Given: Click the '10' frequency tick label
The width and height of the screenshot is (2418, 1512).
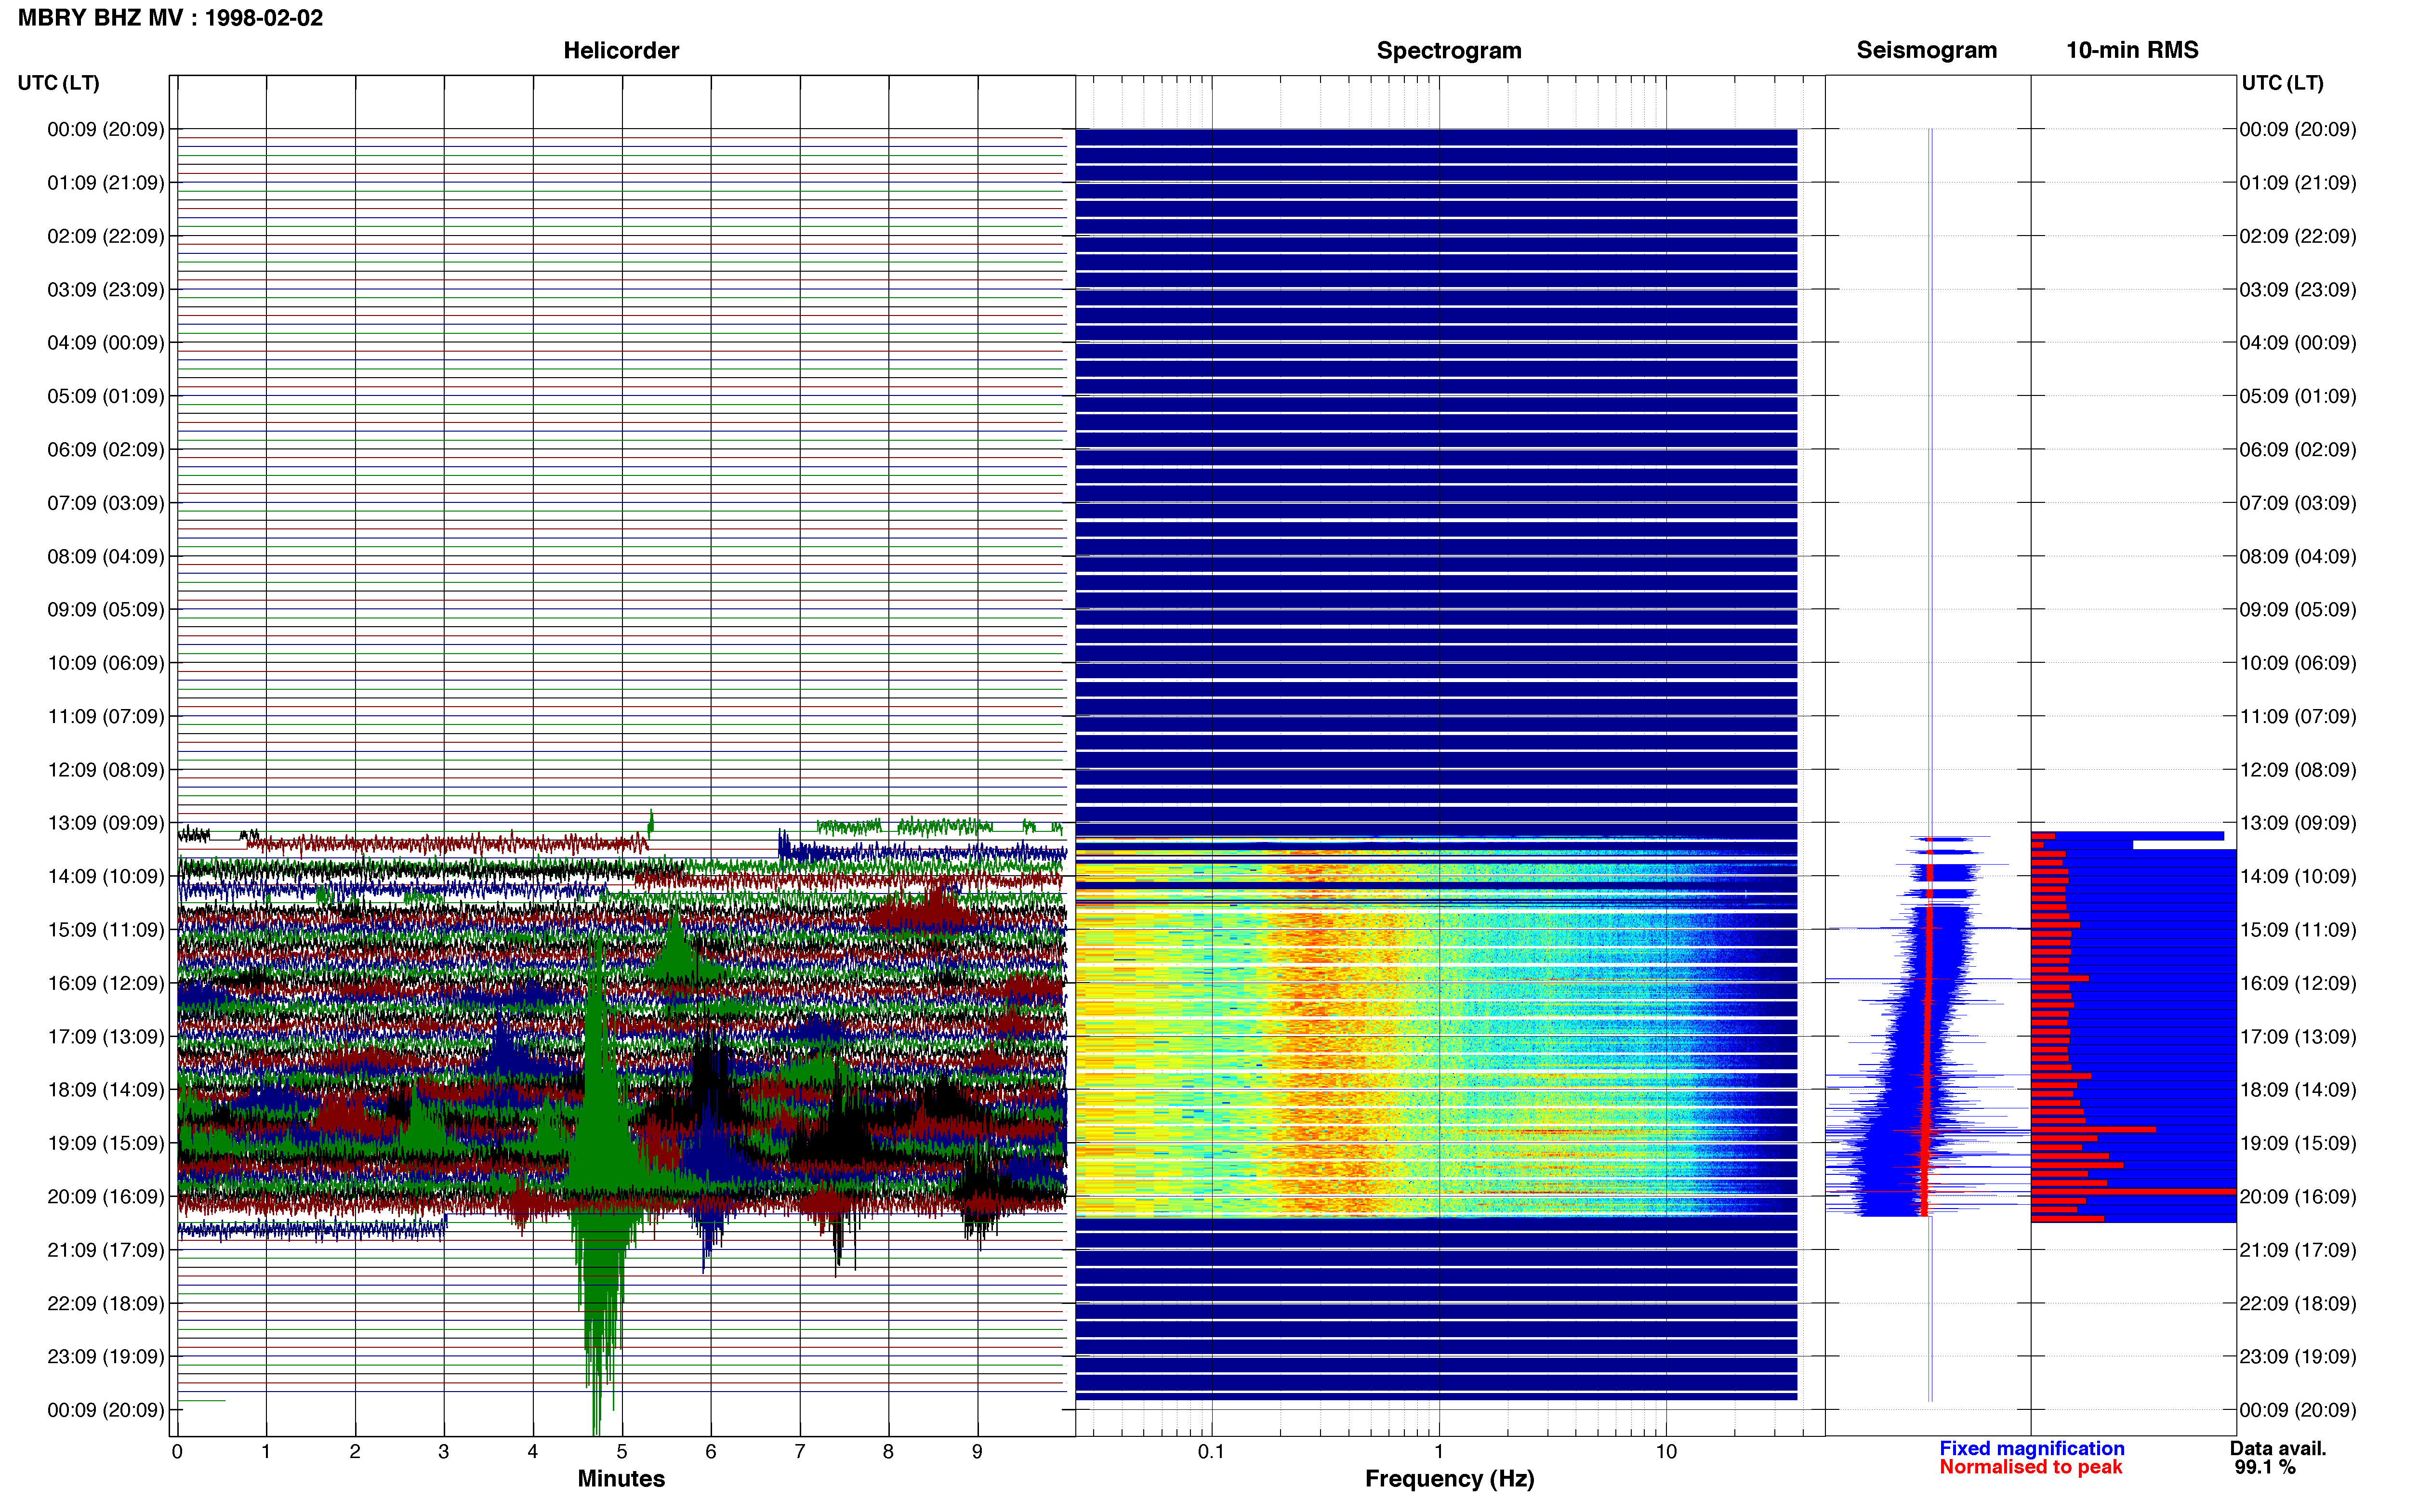Looking at the screenshot, I should point(1666,1452).
